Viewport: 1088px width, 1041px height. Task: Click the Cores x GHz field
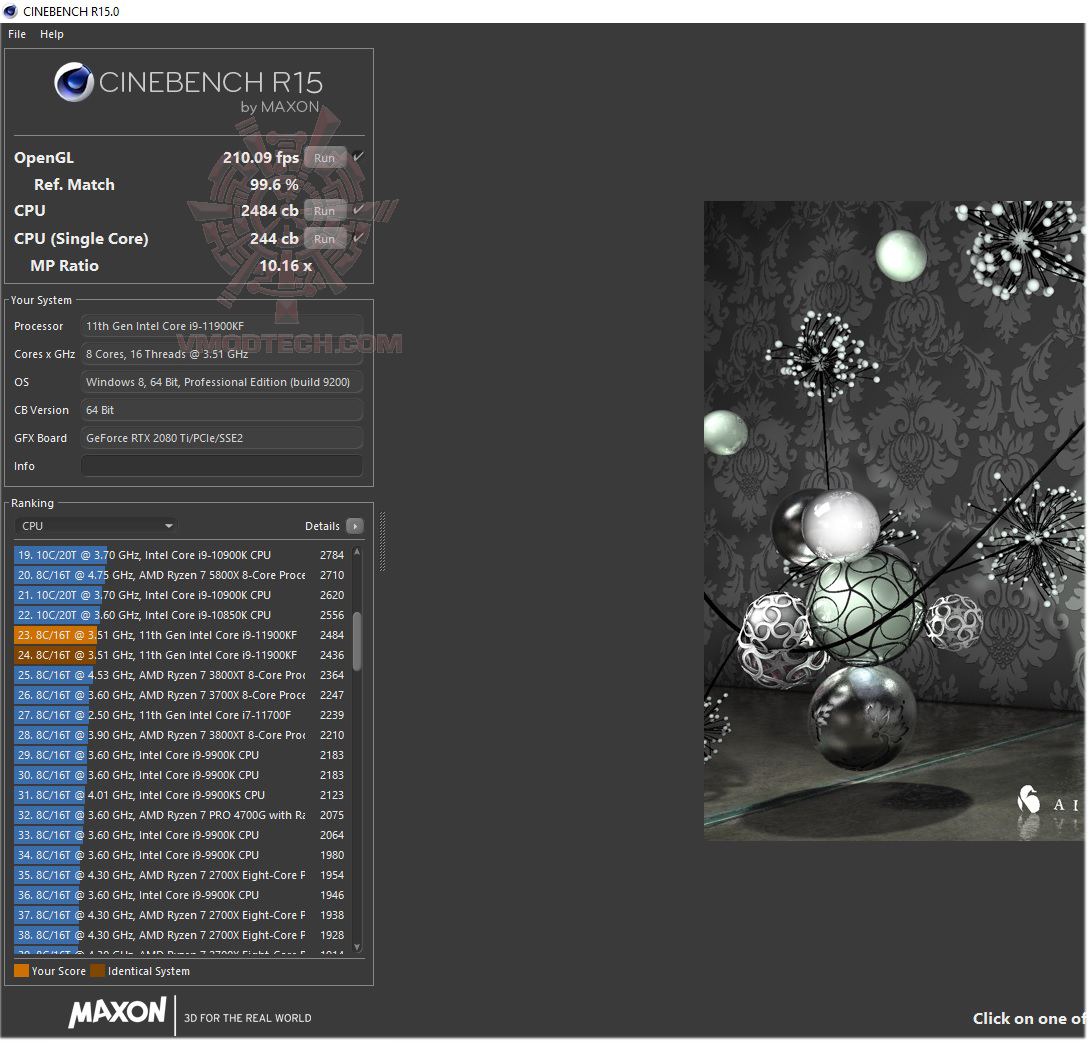pyautogui.click(x=222, y=354)
